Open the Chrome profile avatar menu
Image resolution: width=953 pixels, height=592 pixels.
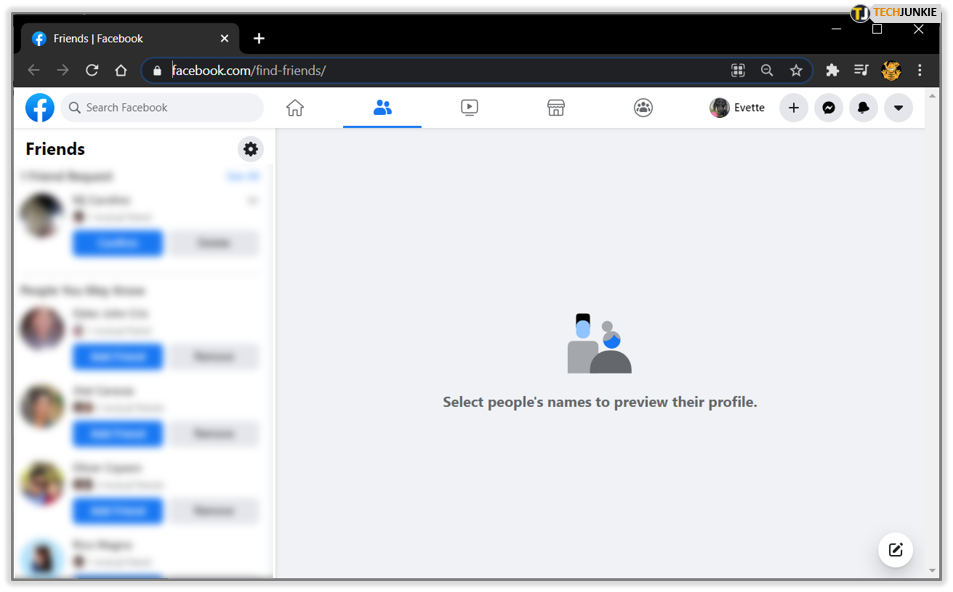[x=889, y=70]
